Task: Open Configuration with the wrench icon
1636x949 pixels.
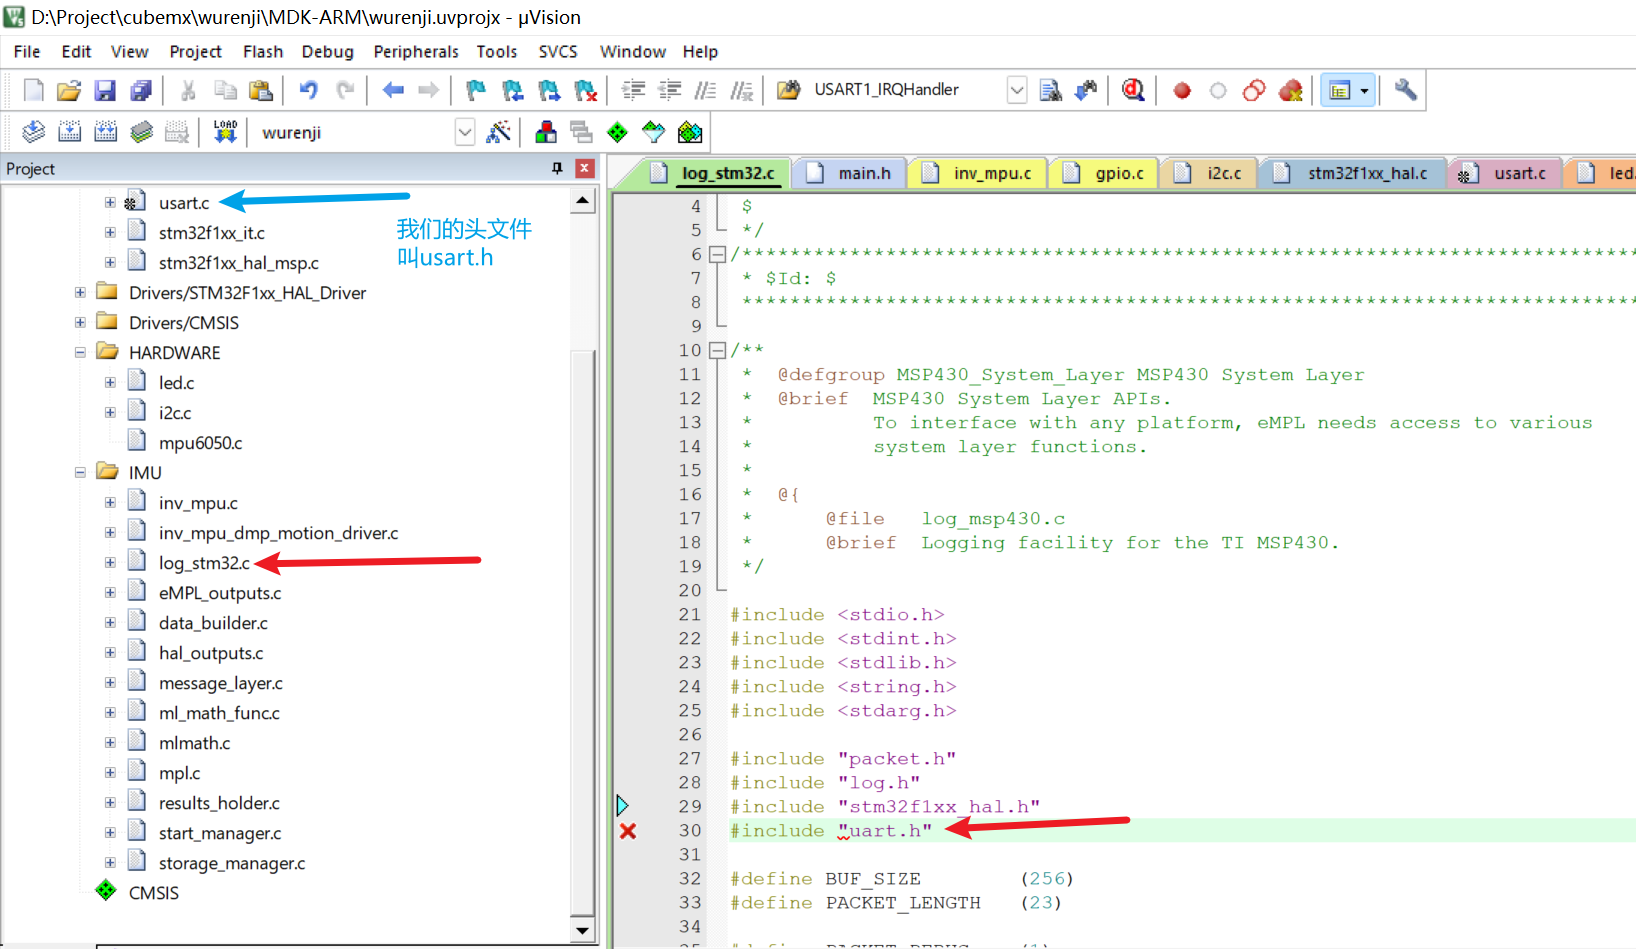Action: pyautogui.click(x=1405, y=90)
